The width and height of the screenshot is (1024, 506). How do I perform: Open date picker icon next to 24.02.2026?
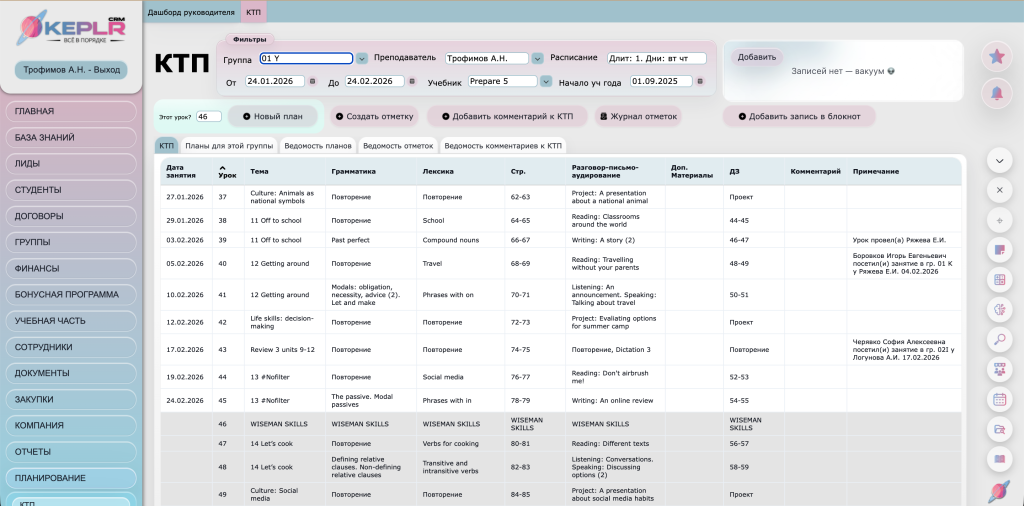413,81
